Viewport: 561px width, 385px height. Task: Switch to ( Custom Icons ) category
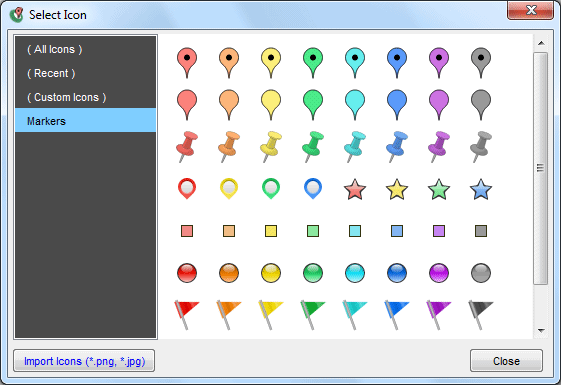pos(67,97)
